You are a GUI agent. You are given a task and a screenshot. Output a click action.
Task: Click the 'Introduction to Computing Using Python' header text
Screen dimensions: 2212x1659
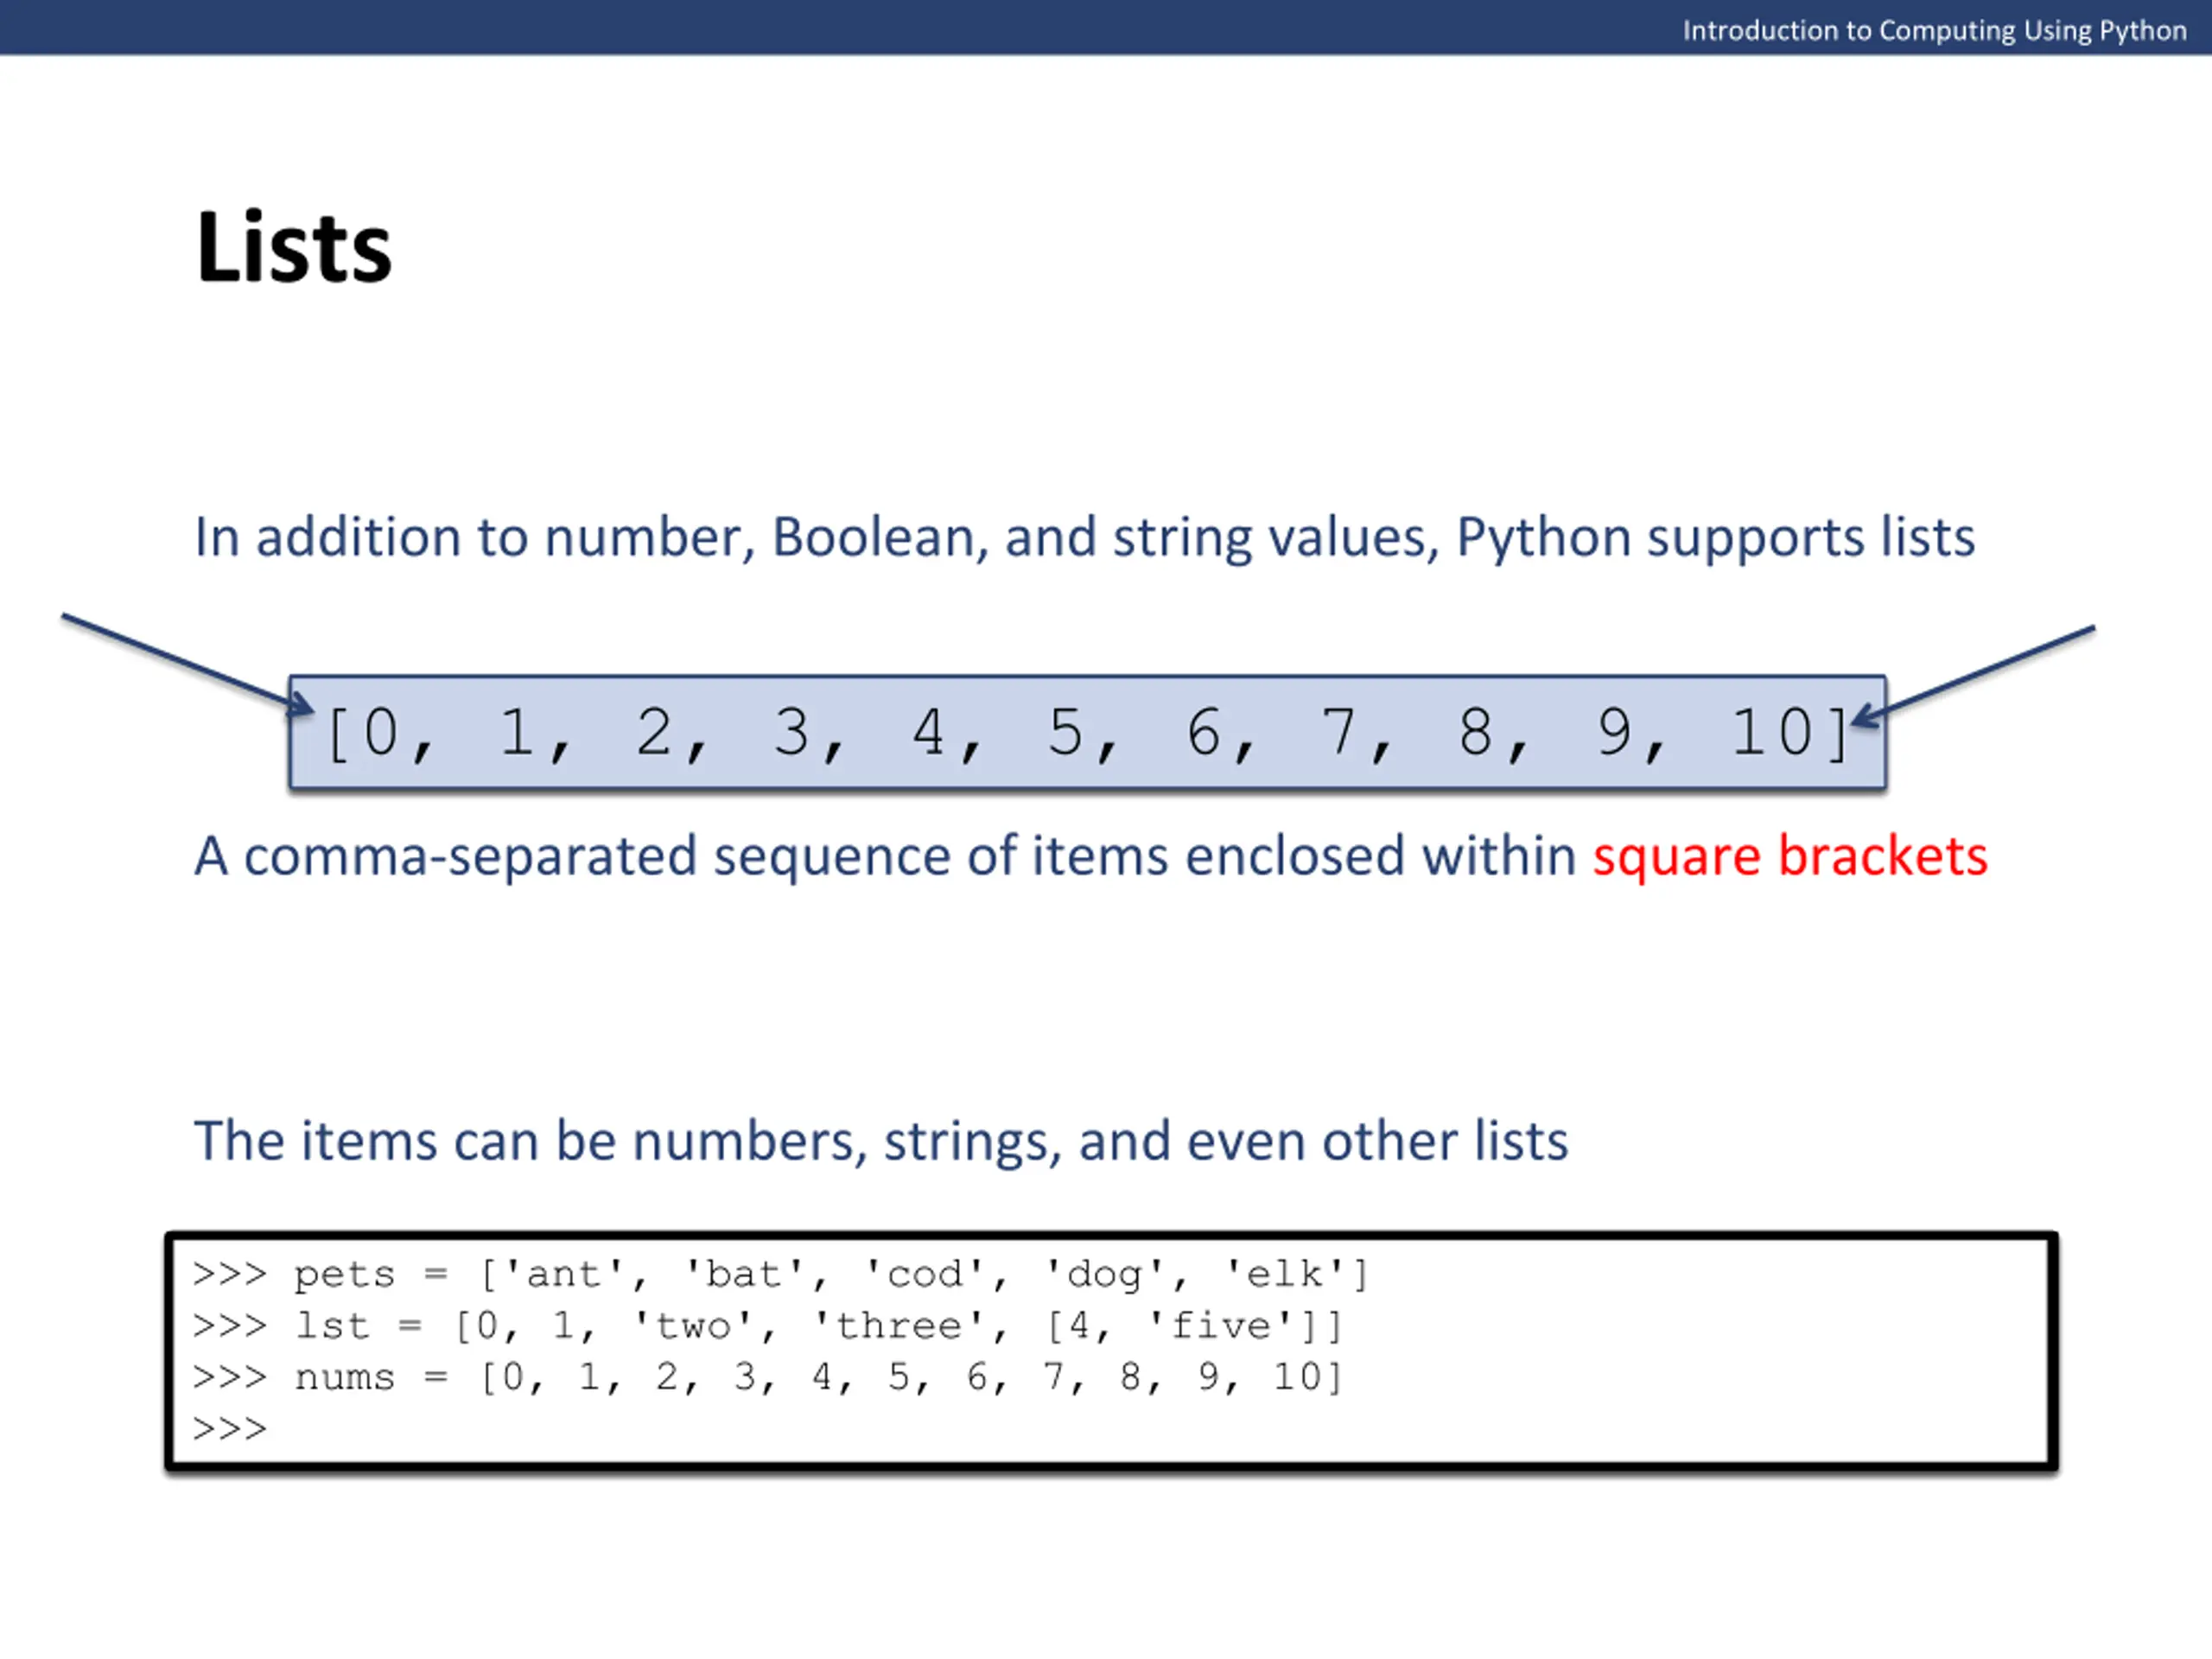pos(1934,31)
